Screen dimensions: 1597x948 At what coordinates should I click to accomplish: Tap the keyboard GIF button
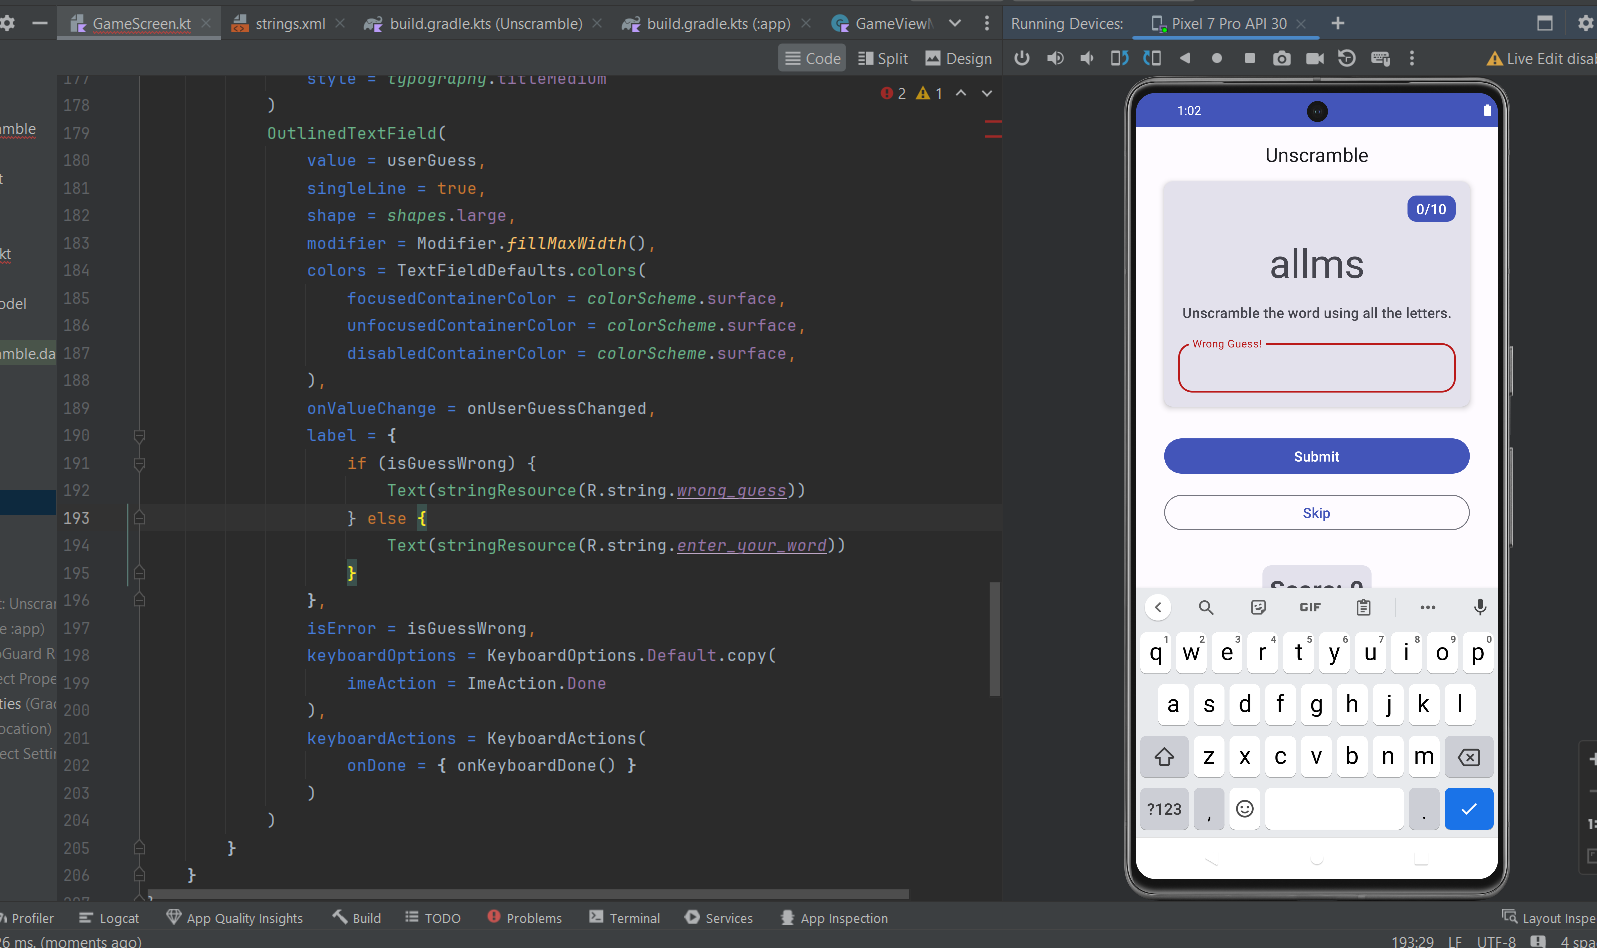point(1310,607)
